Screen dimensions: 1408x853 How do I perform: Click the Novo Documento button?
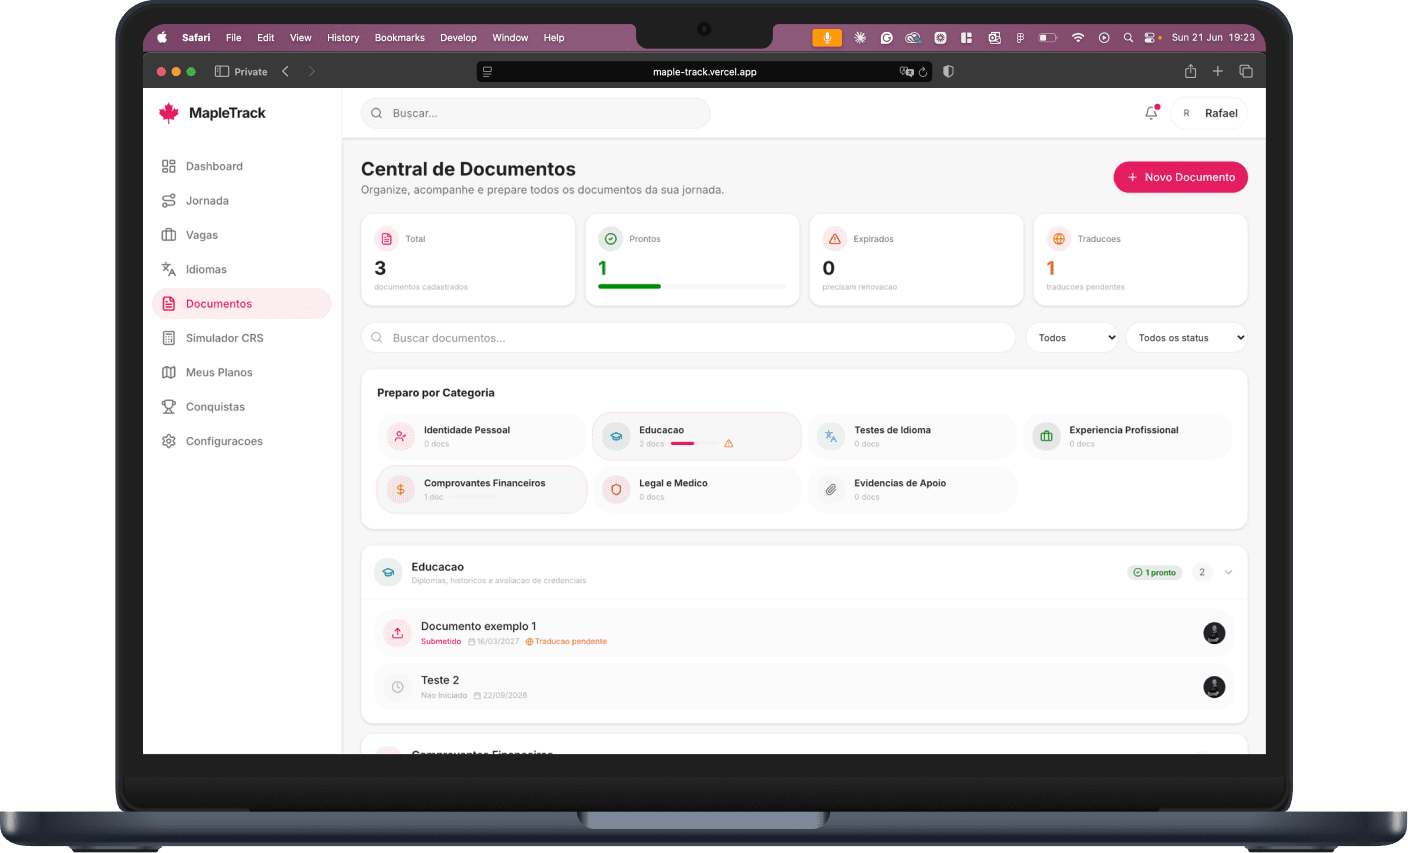point(1180,177)
